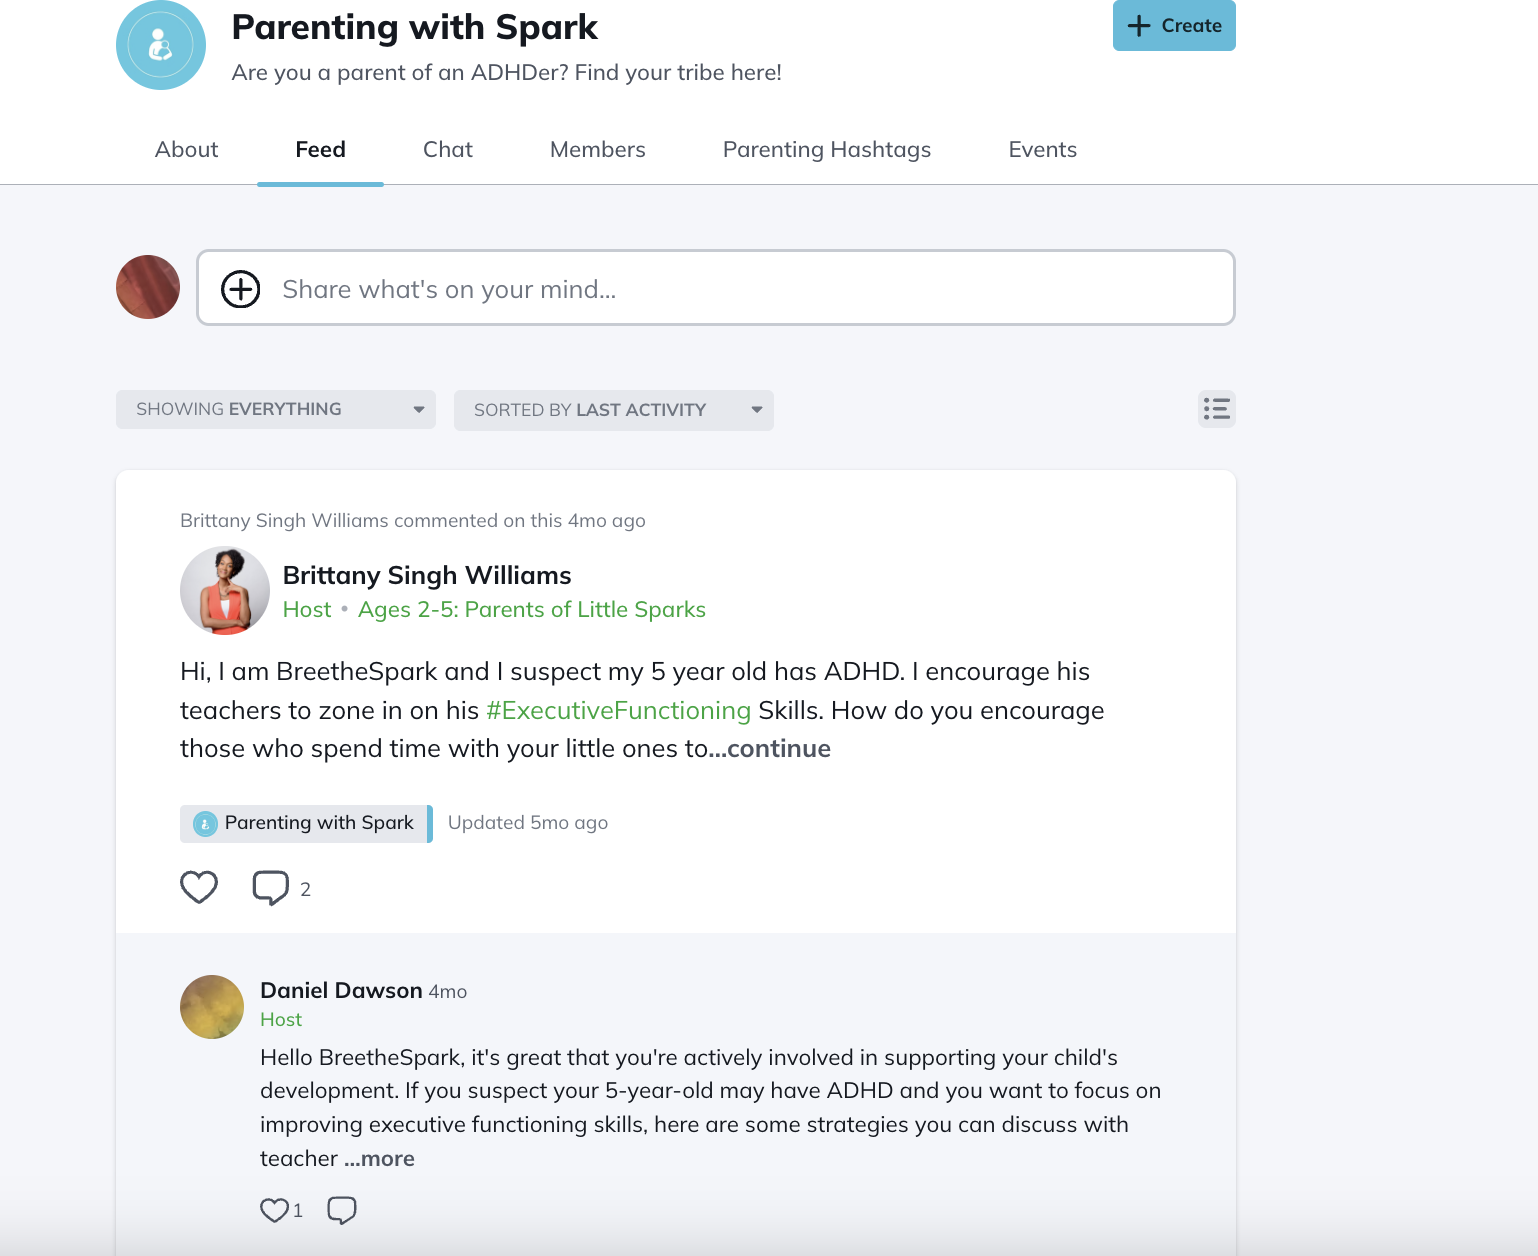Like Daniel Dawson's comment
Viewport: 1538px width, 1256px height.
274,1210
